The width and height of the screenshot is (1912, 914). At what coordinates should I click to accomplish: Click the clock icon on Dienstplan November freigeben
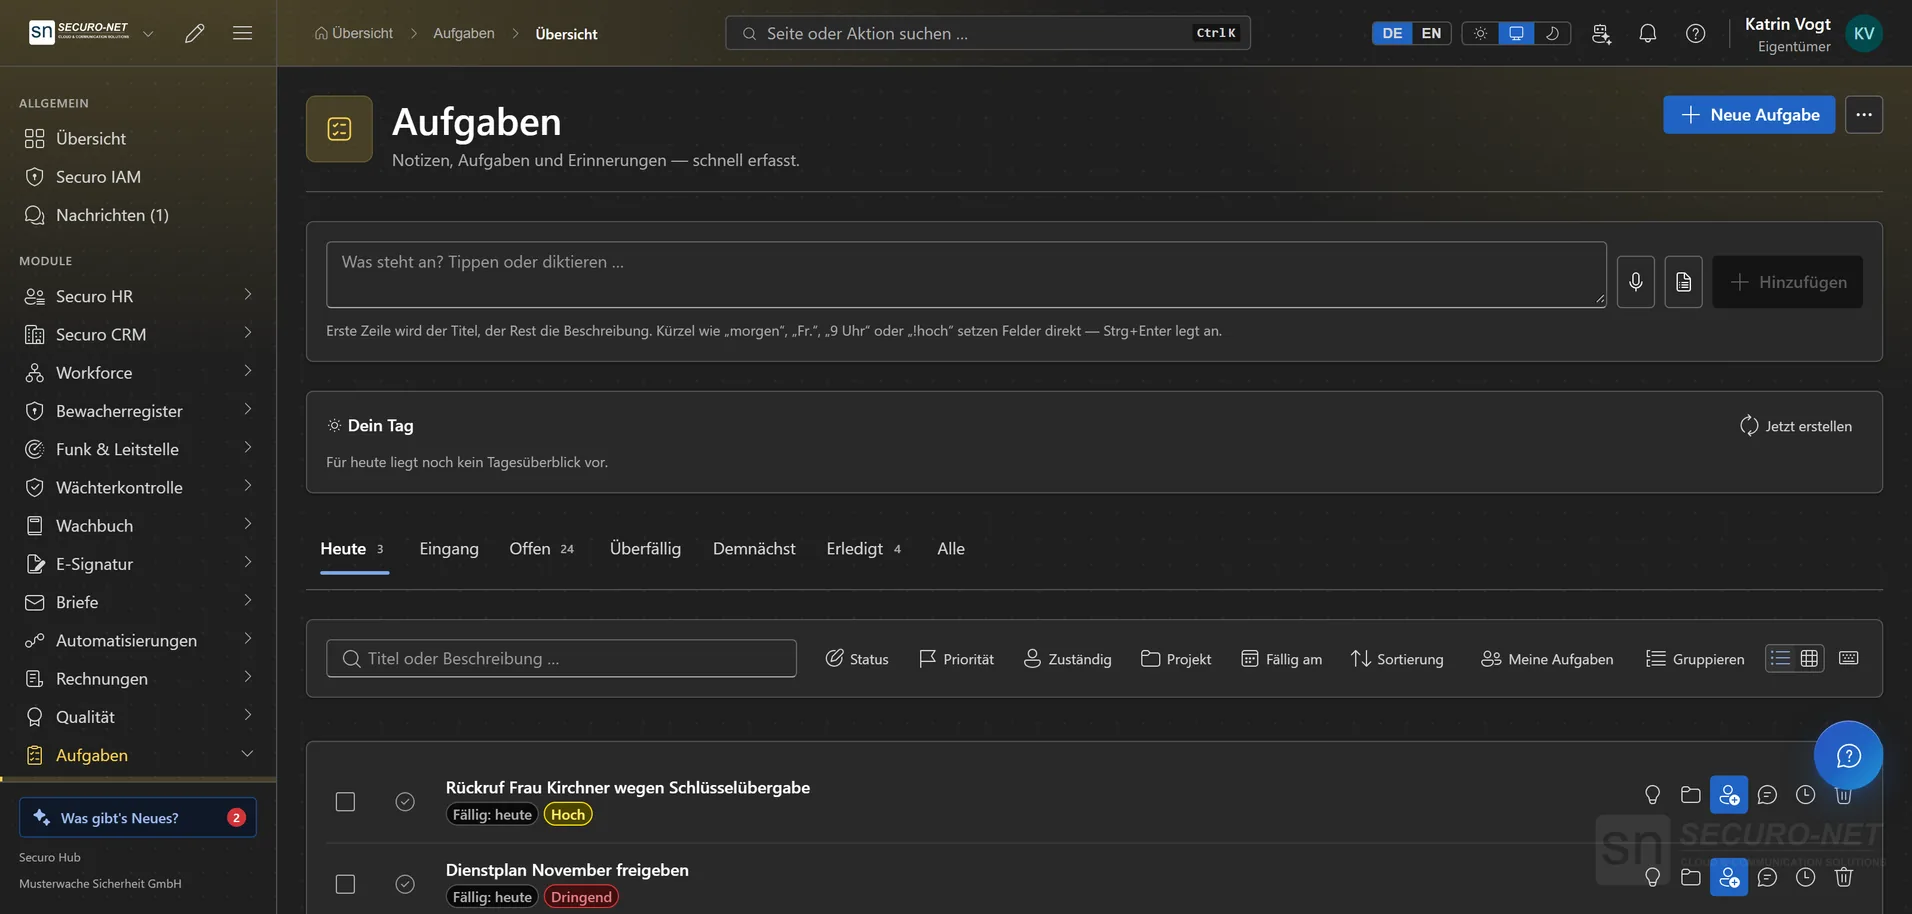pos(1805,877)
